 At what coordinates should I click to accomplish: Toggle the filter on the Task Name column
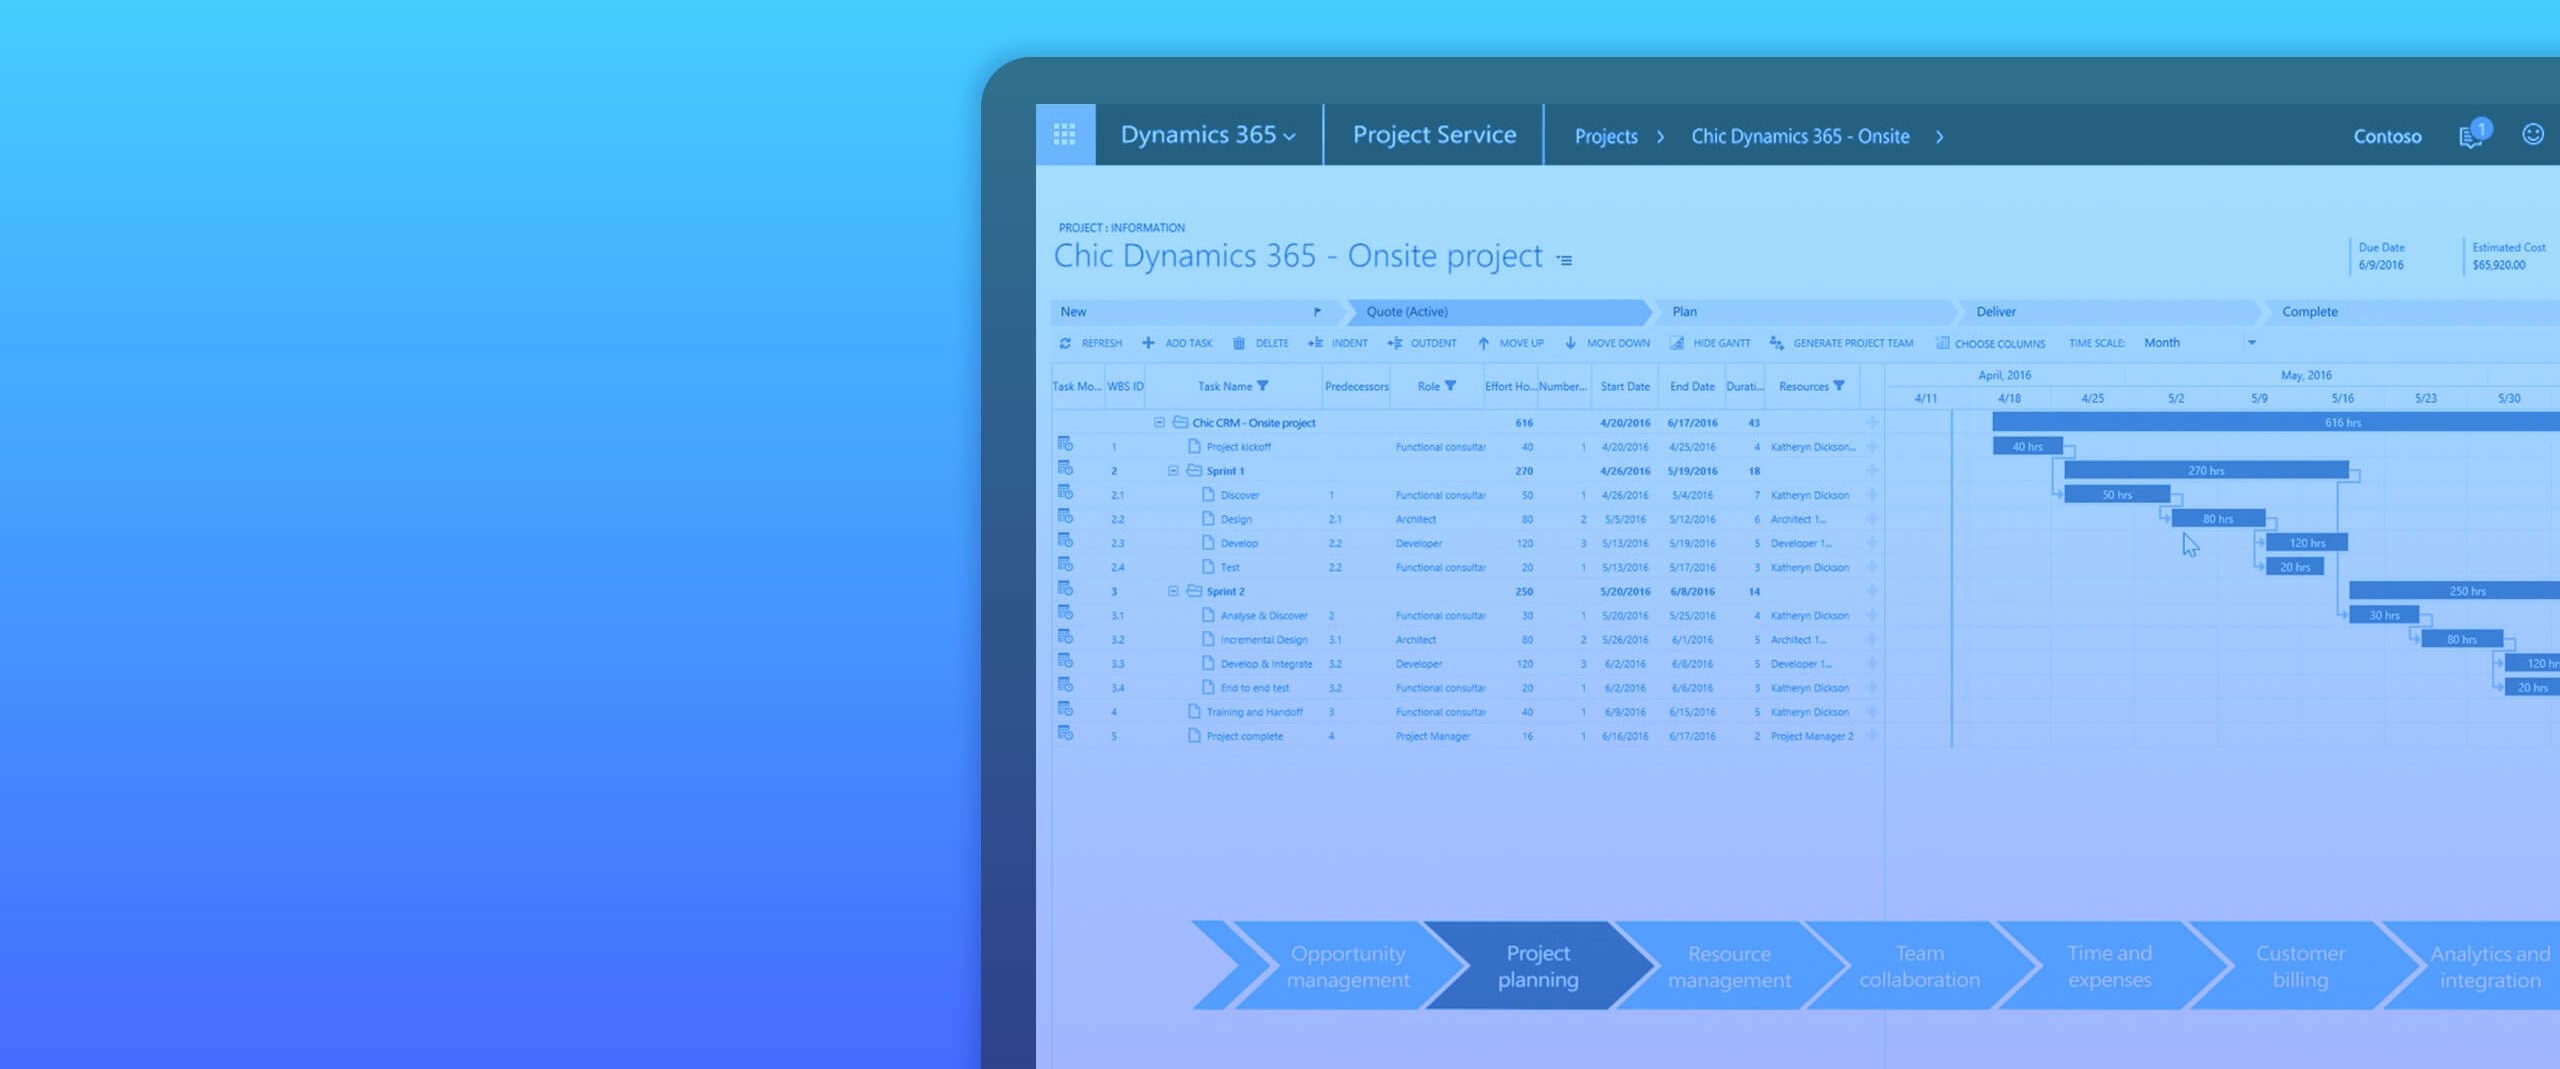pos(1264,386)
